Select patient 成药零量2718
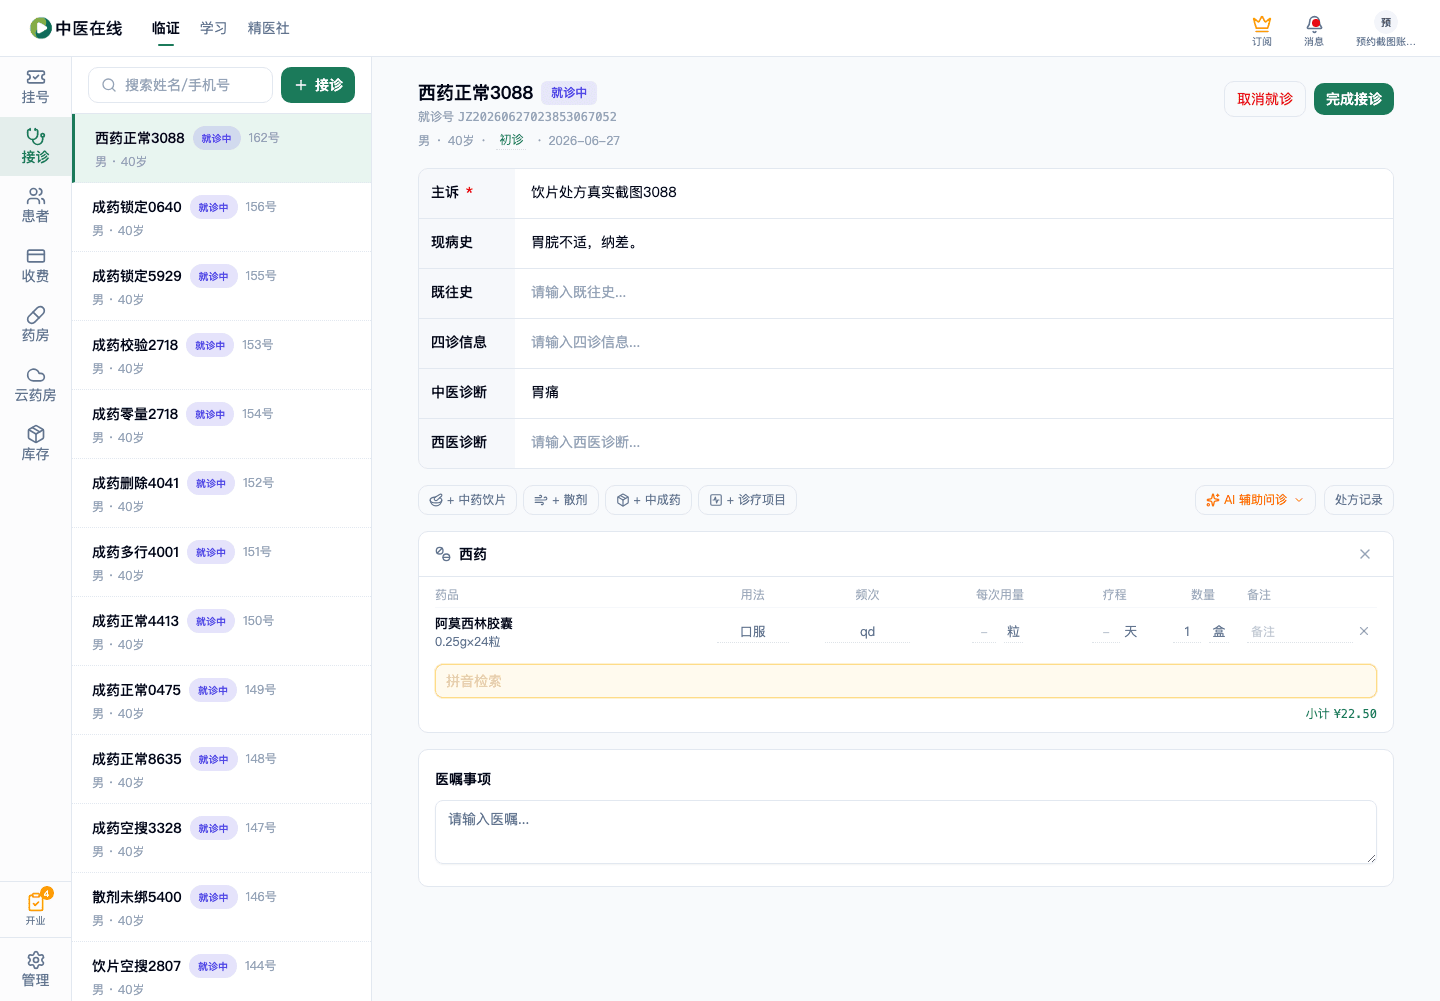This screenshot has height=1001, width=1440. (222, 424)
